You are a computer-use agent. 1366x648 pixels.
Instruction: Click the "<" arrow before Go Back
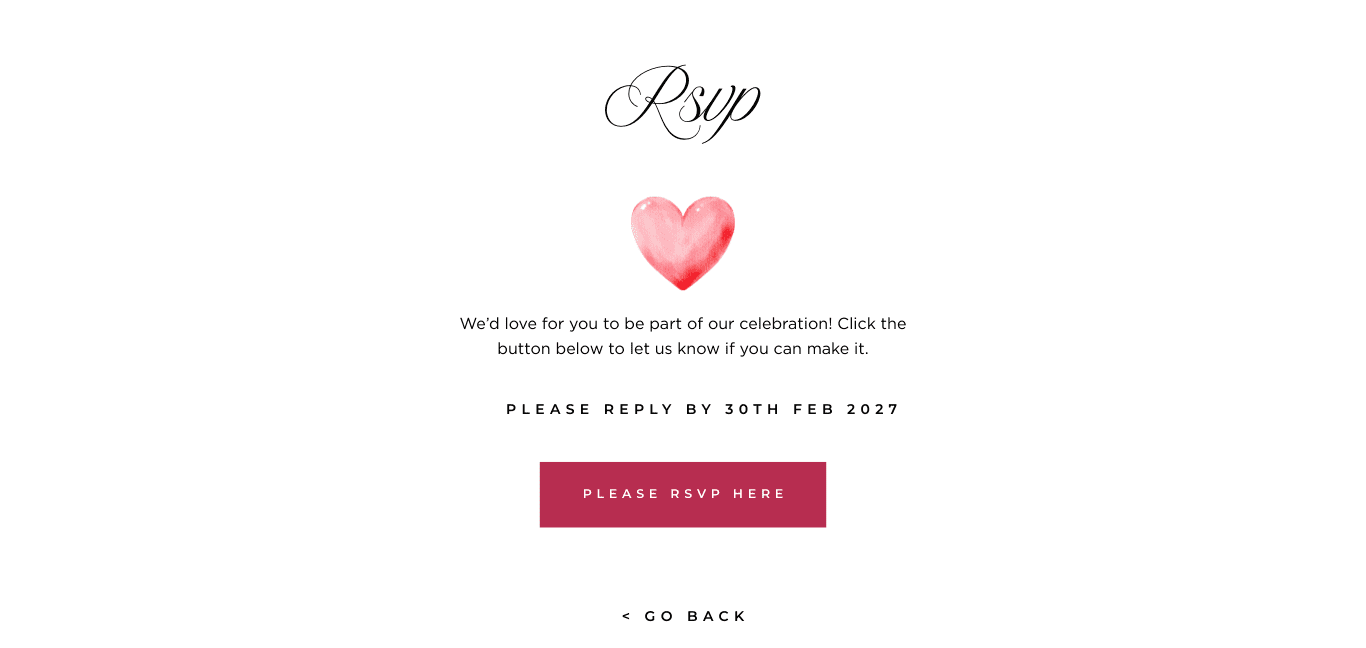pyautogui.click(x=627, y=616)
